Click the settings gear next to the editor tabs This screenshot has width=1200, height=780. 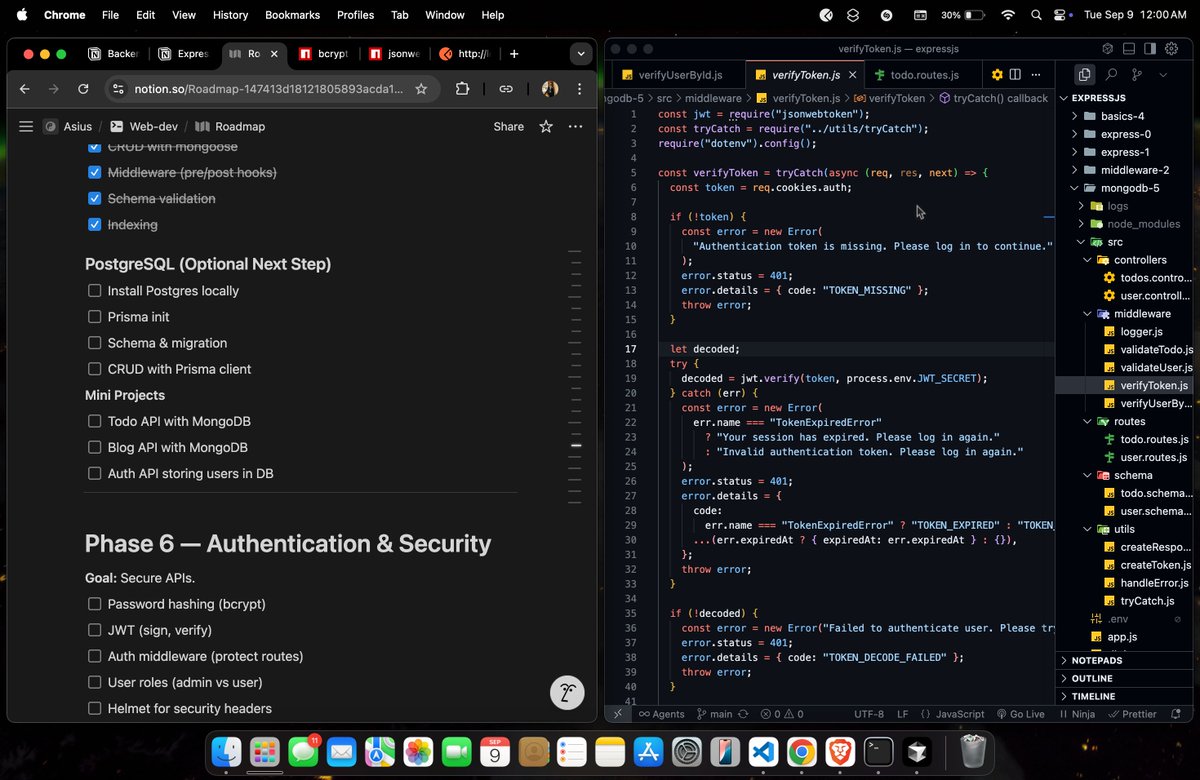(x=997, y=74)
